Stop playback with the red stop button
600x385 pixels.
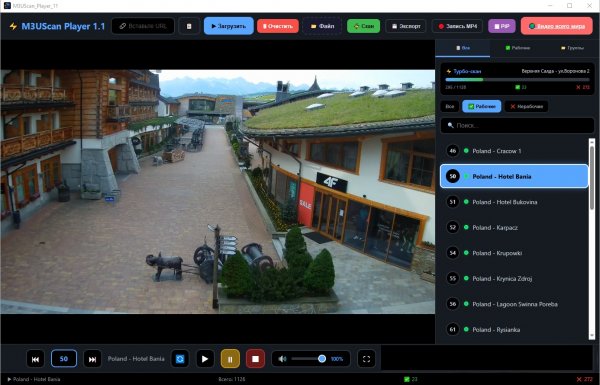255,359
